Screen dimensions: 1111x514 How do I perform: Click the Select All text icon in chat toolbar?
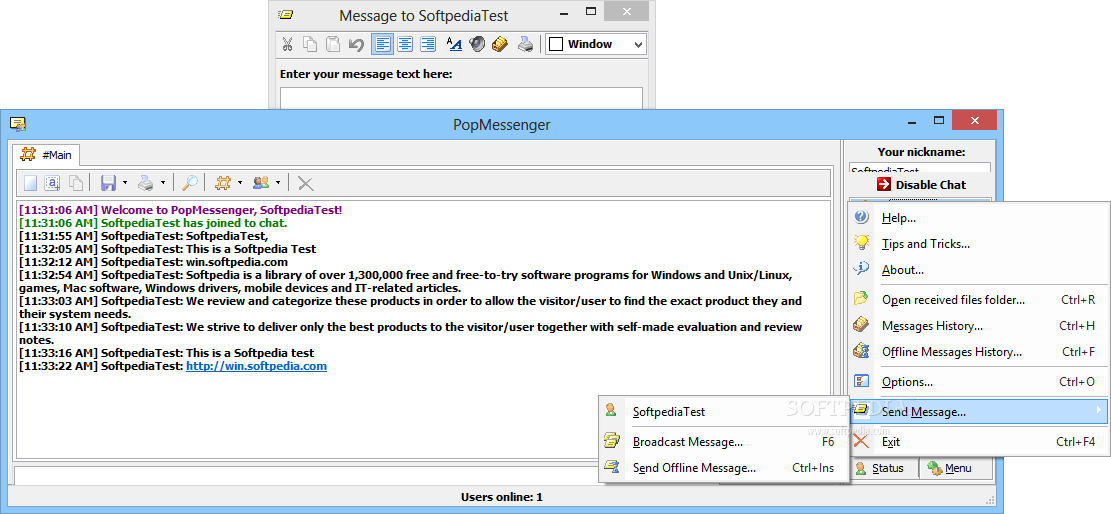[x=52, y=183]
